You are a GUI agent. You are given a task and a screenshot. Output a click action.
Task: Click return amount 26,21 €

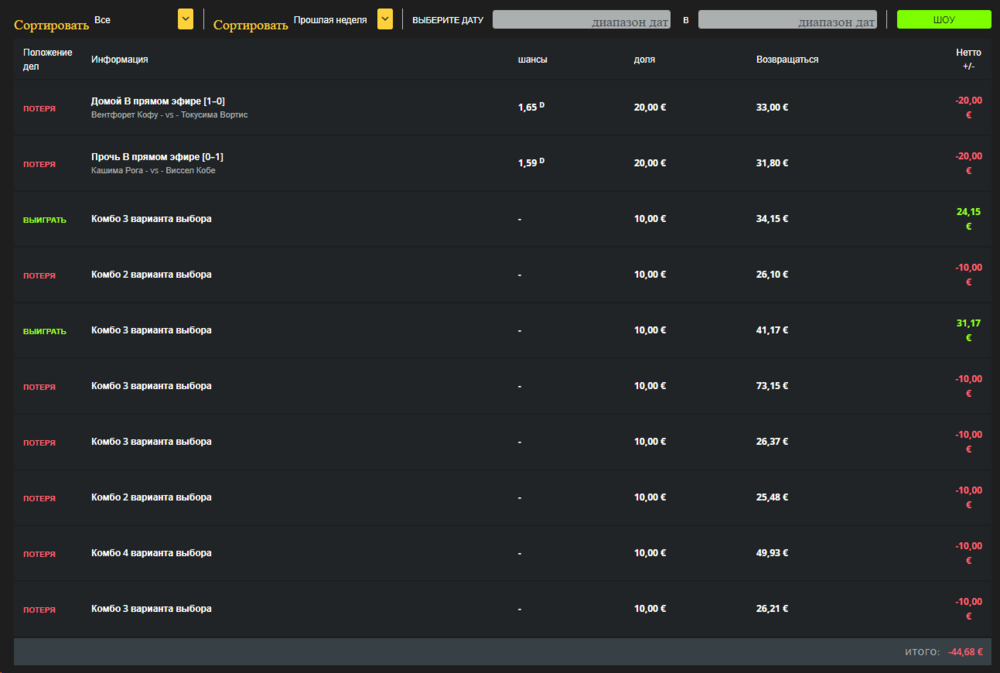772,609
